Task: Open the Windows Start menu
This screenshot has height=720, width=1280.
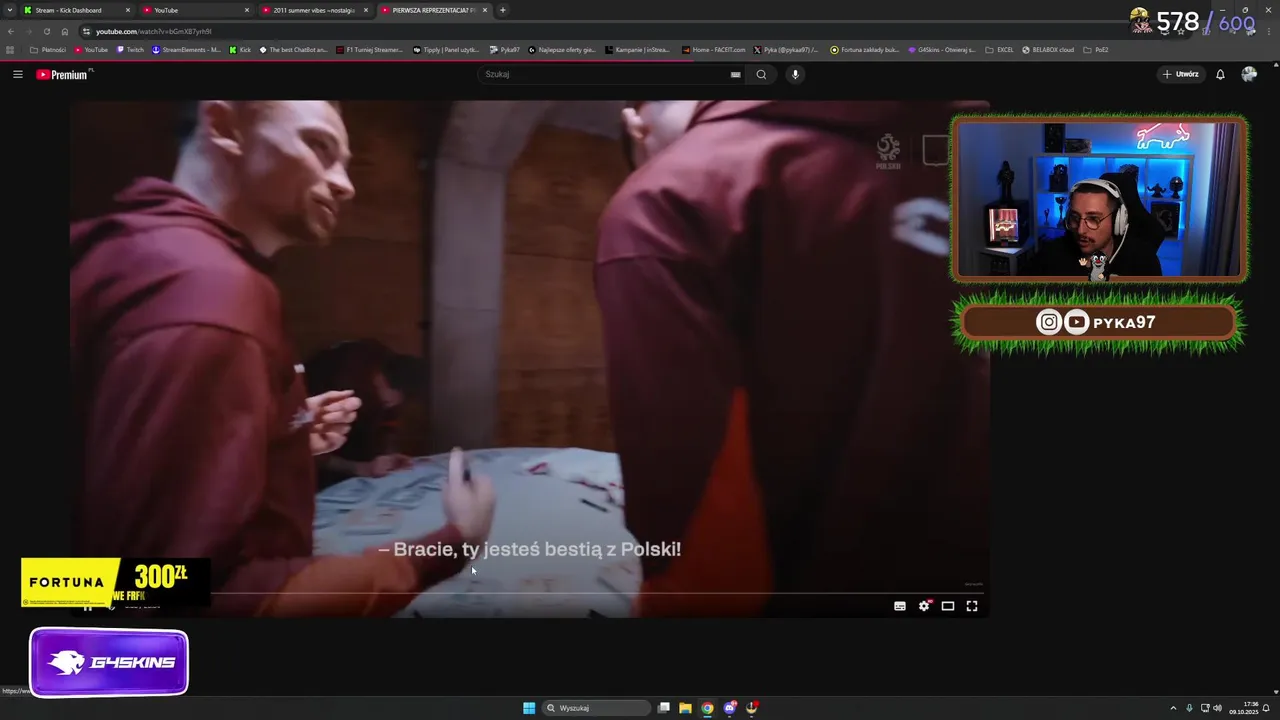Action: coord(529,708)
